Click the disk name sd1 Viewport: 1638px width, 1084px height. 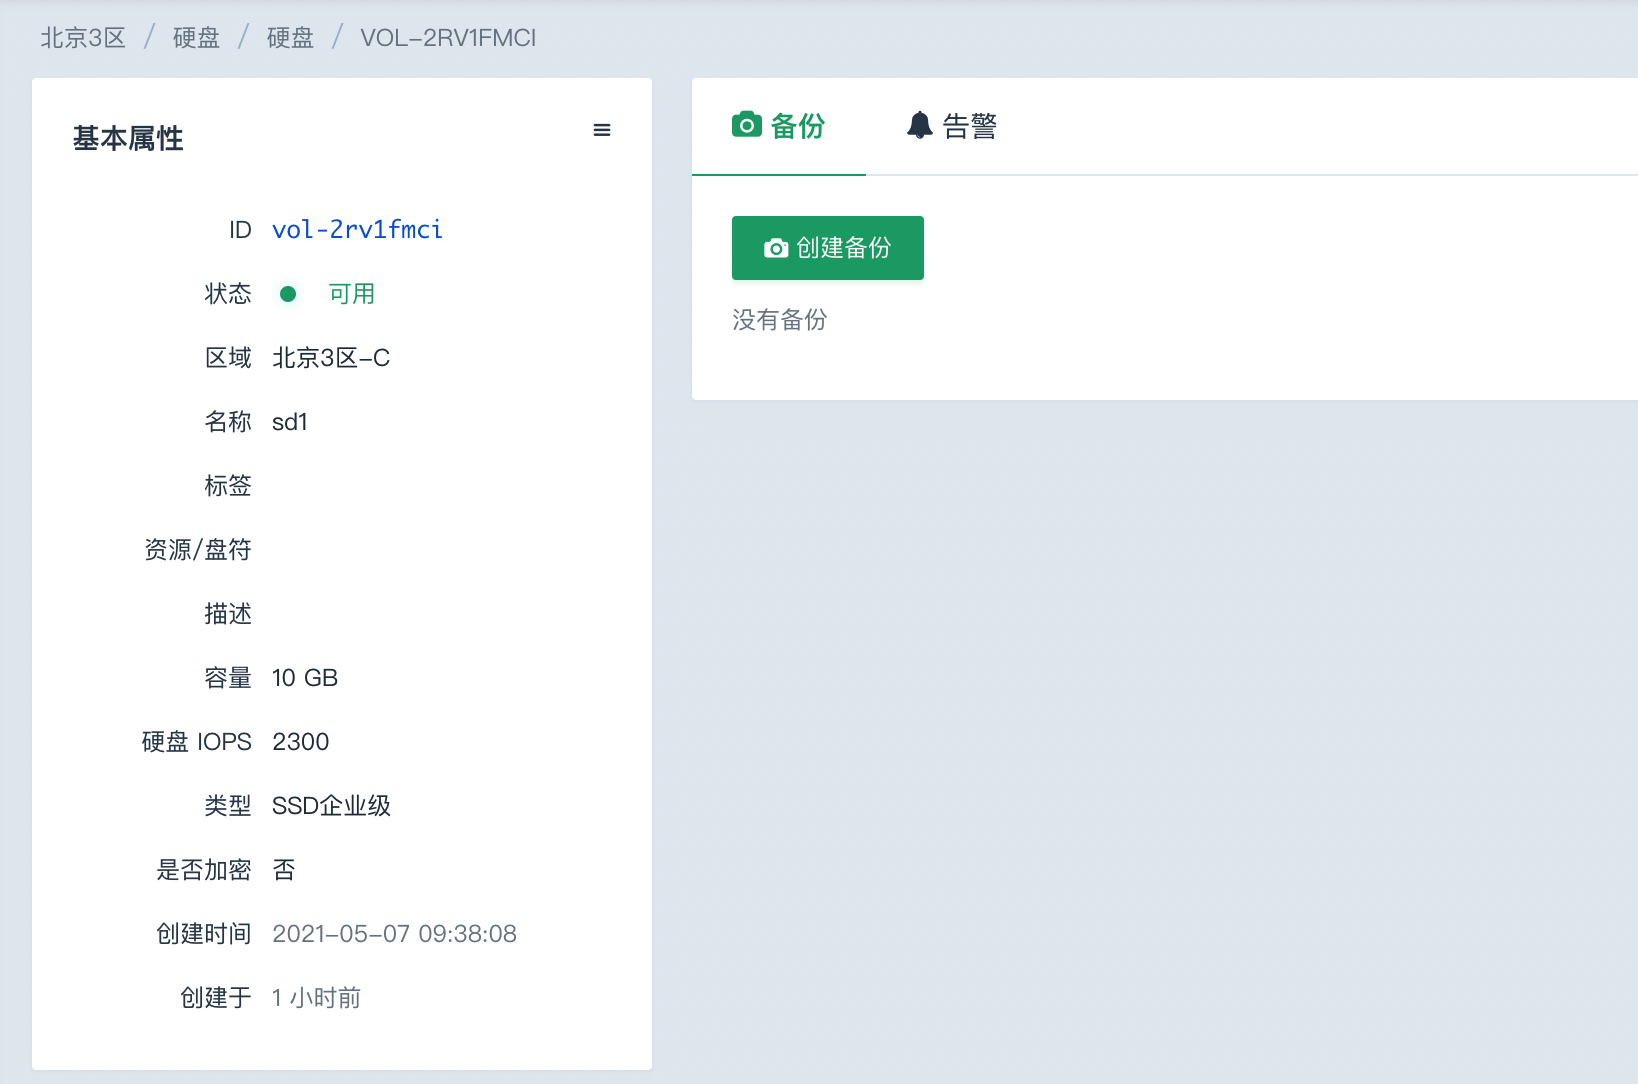tap(290, 421)
